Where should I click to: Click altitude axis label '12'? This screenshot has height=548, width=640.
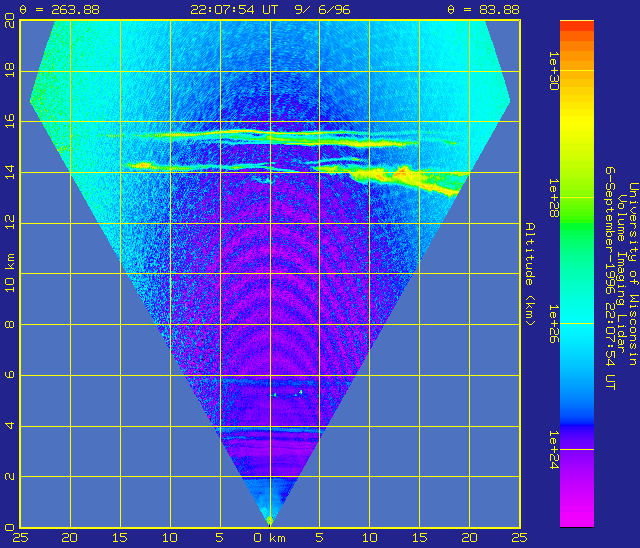(10, 222)
